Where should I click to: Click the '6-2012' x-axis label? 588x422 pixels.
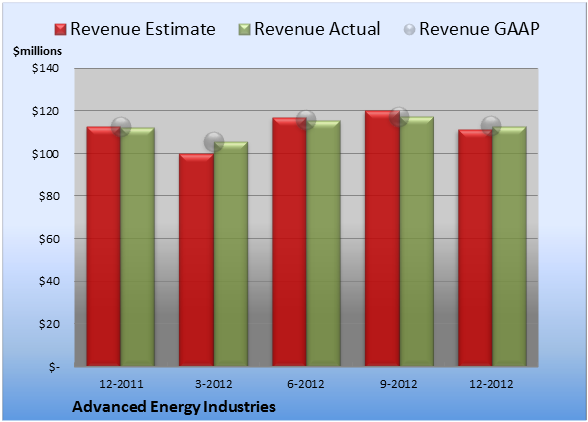(306, 384)
